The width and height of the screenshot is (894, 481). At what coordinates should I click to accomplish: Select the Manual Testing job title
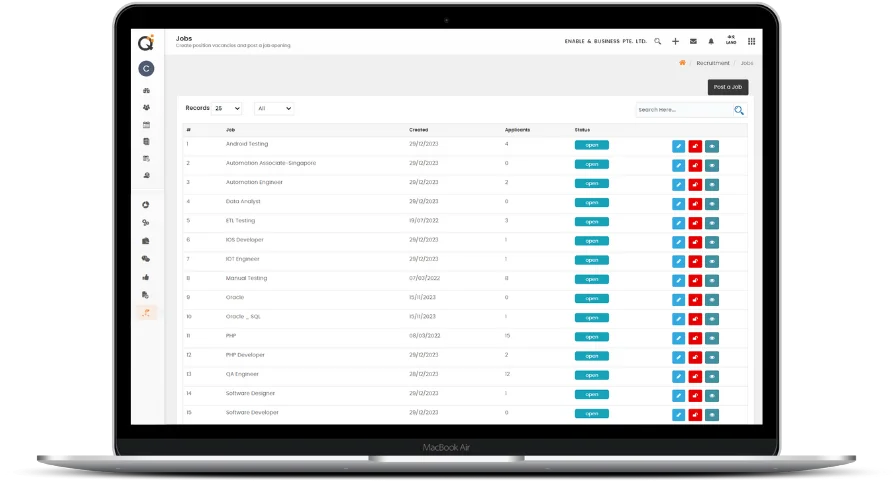click(x=246, y=278)
